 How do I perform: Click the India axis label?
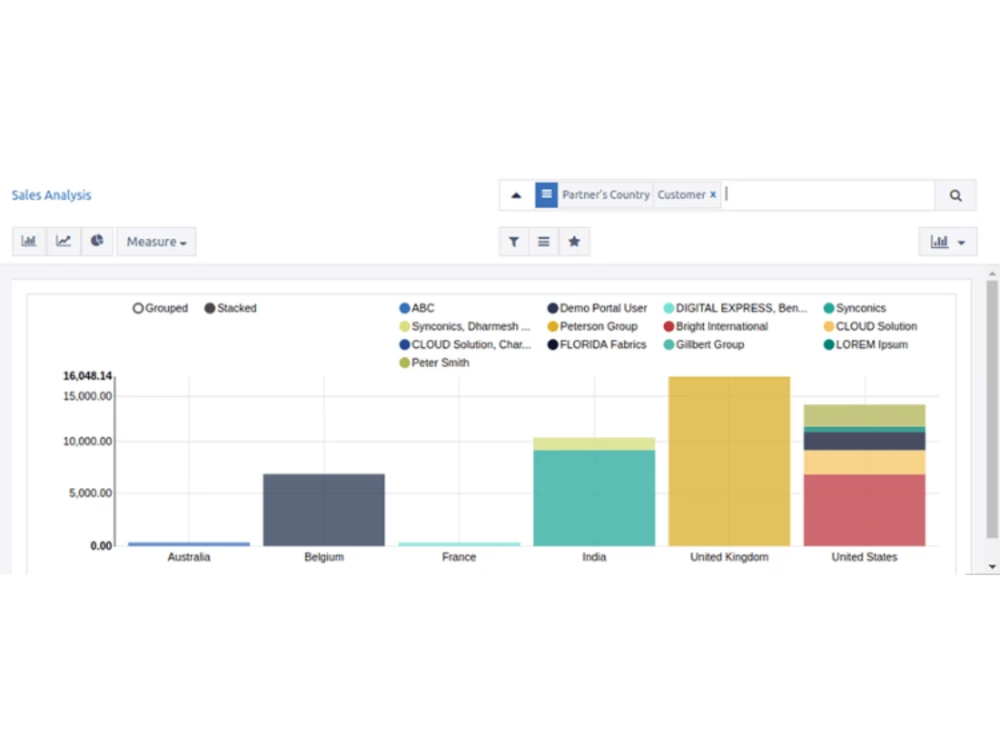pyautogui.click(x=594, y=557)
